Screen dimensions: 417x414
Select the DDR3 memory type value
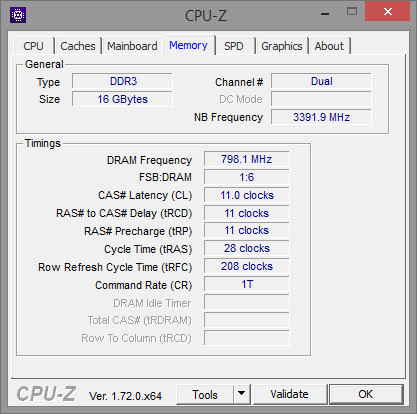(122, 81)
